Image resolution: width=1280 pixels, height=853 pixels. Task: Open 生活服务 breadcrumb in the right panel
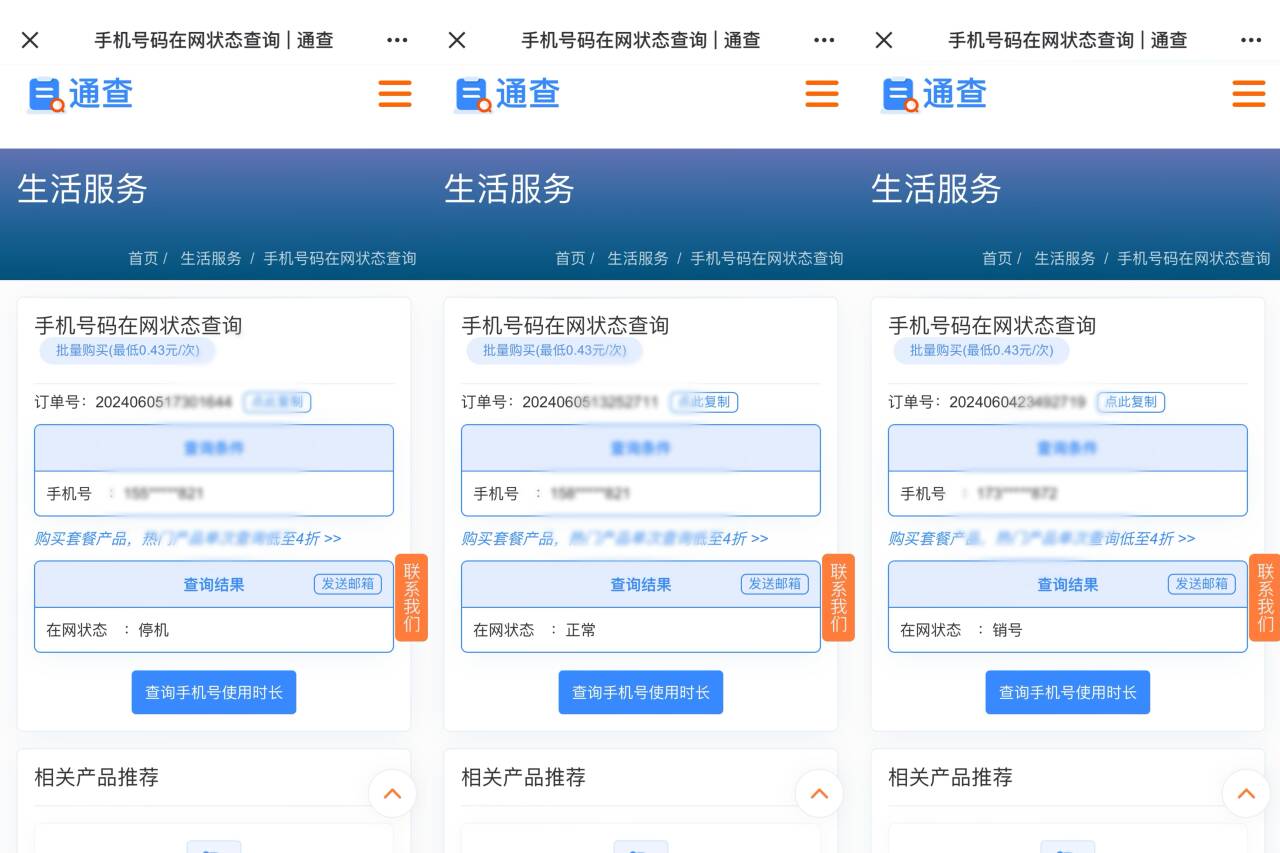pyautogui.click(x=1064, y=258)
